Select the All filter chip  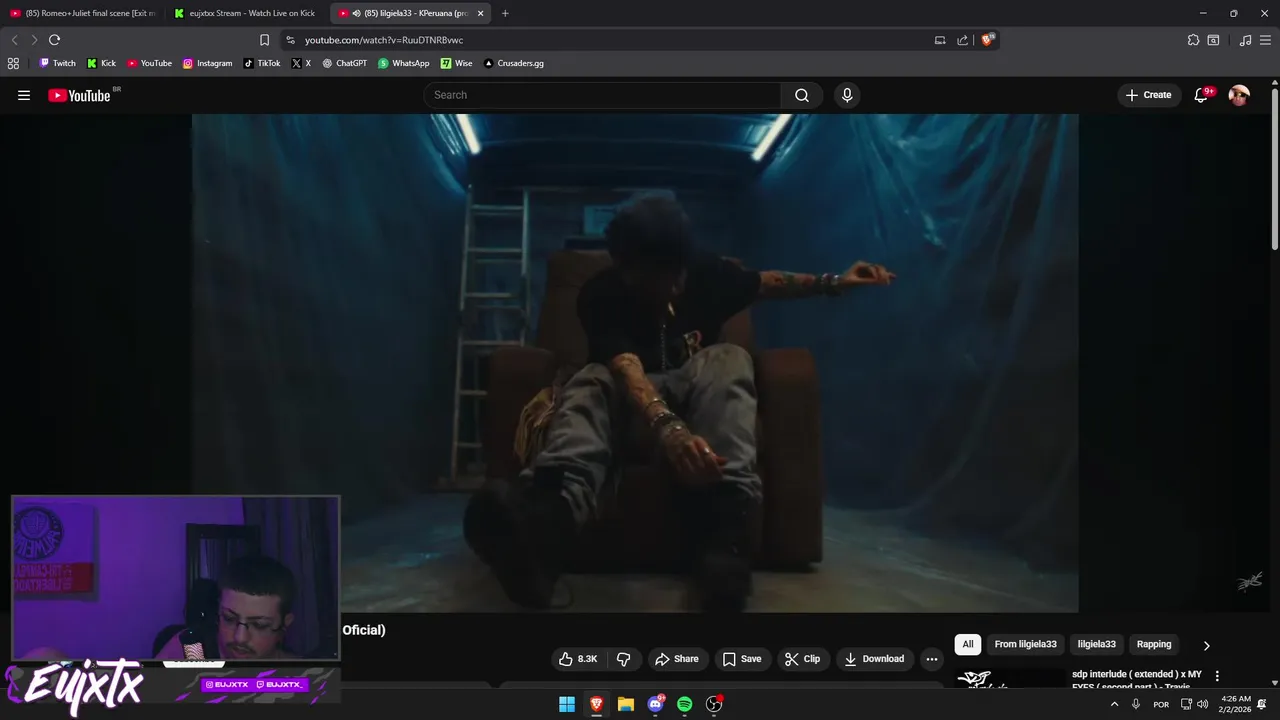(968, 644)
